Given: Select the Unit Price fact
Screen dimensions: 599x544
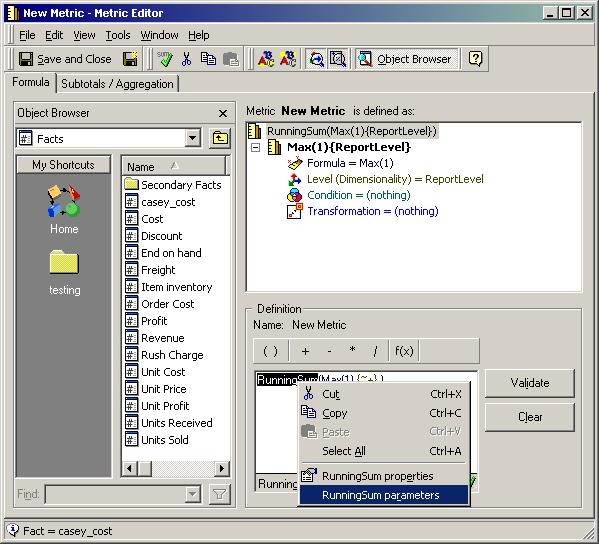Looking at the screenshot, I should 156,389.
